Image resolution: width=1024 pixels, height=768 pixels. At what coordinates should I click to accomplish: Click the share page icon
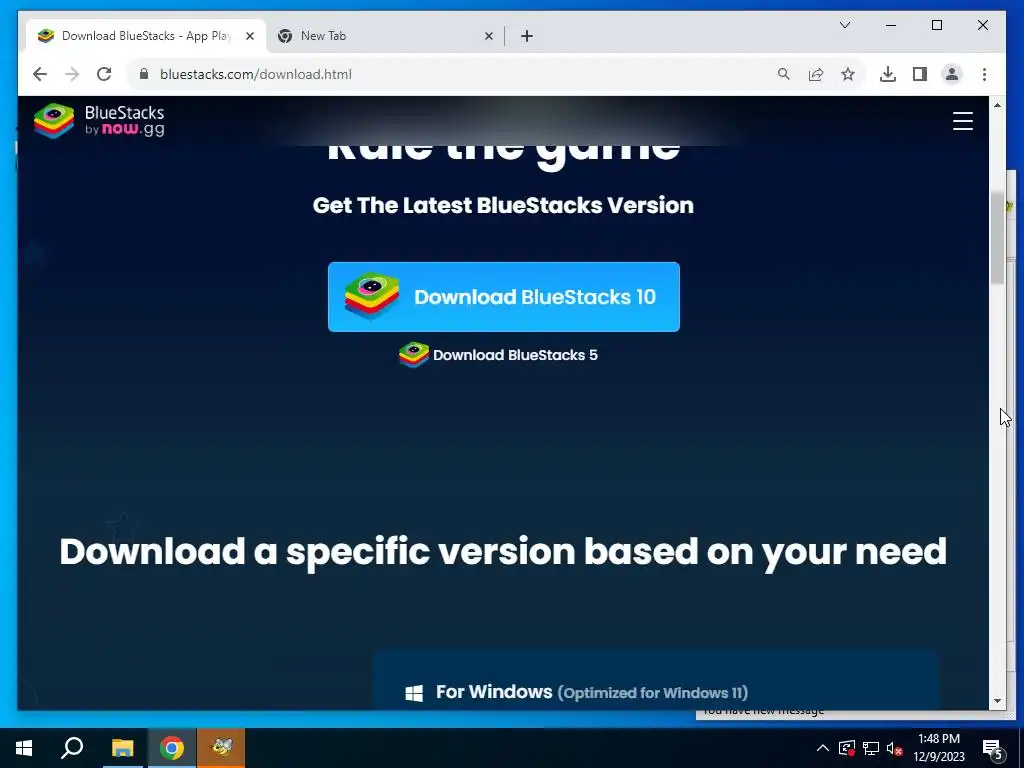[816, 74]
